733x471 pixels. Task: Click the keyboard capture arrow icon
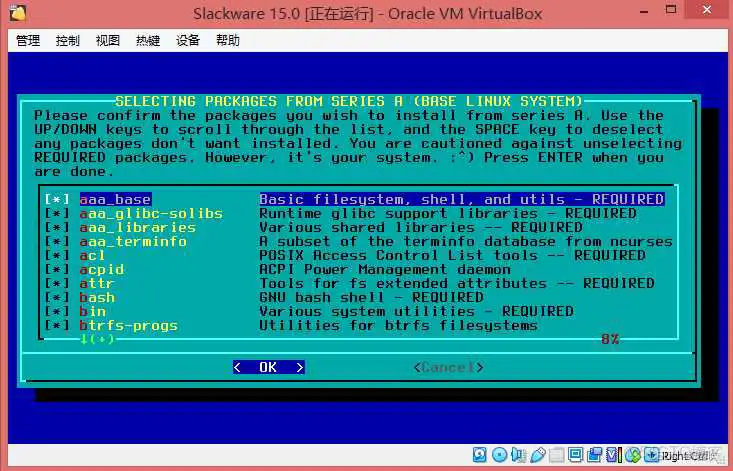tap(650, 457)
